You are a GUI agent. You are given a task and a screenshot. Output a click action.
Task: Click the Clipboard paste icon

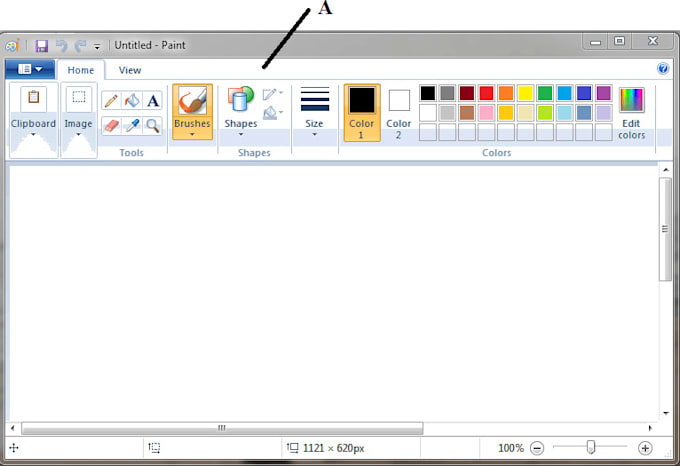coord(33,98)
